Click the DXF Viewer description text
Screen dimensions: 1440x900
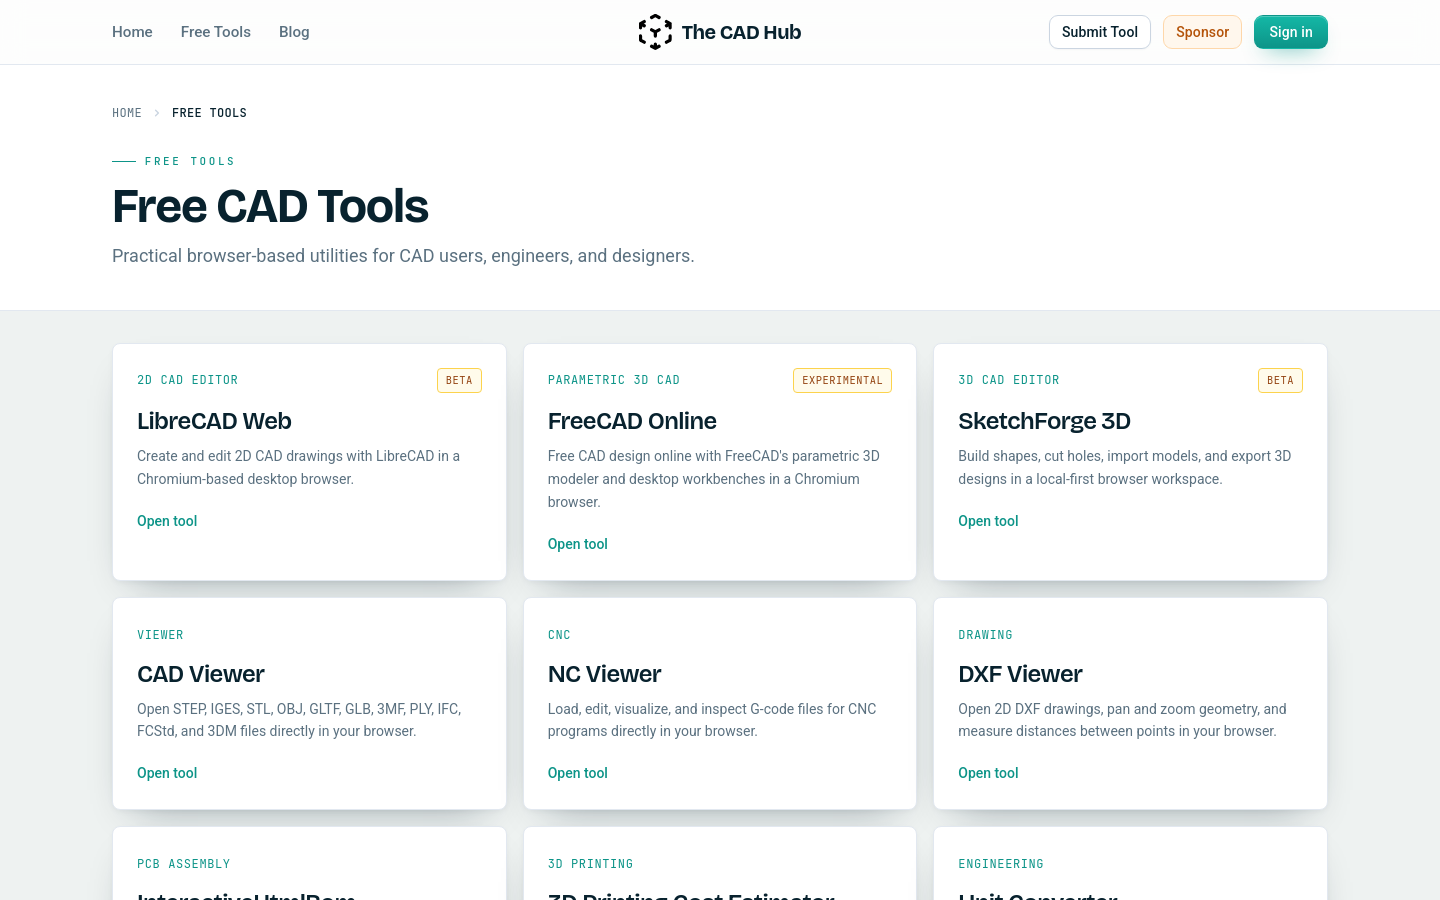click(x=1122, y=720)
